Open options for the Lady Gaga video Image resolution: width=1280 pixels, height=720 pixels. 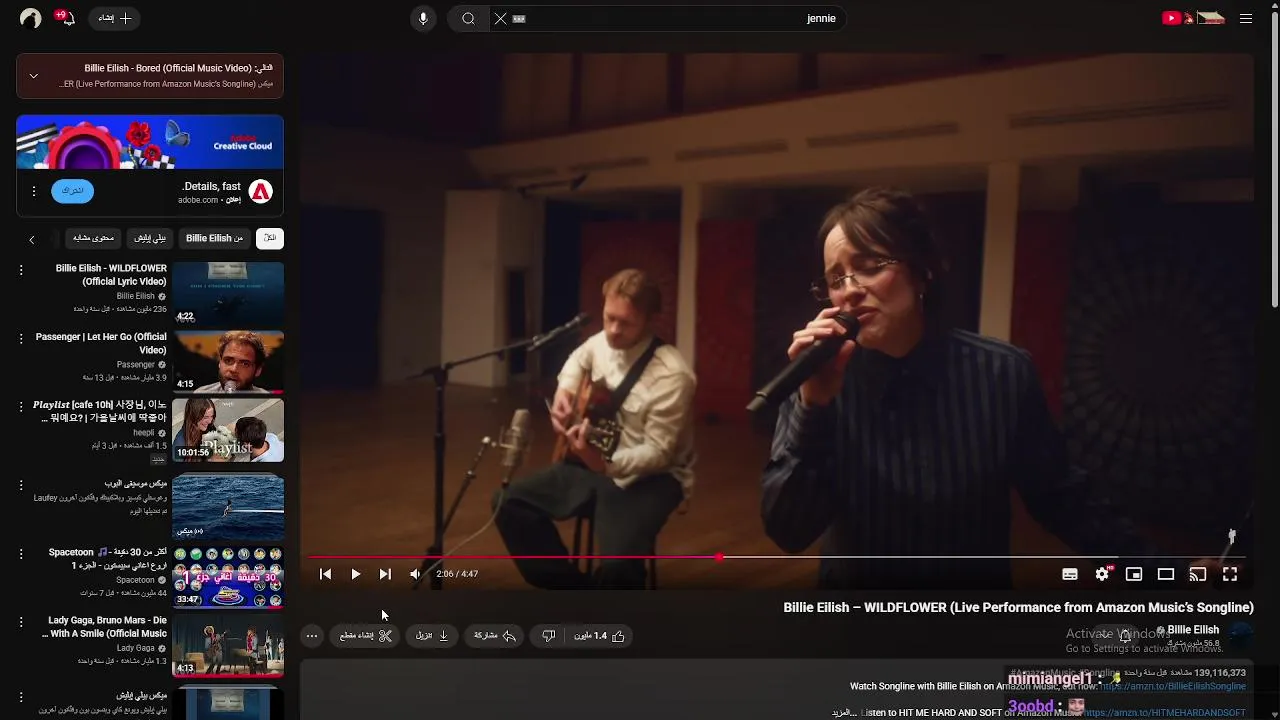21,621
